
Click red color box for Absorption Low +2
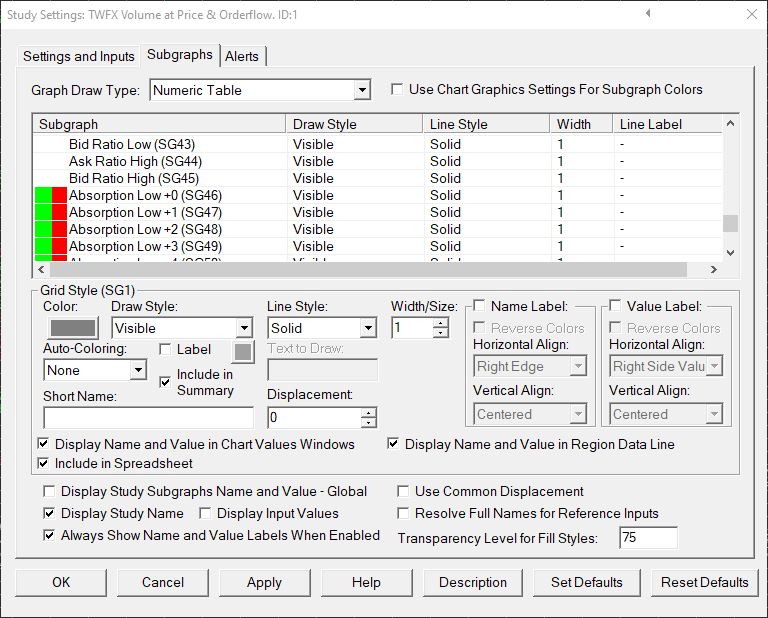(x=59, y=230)
